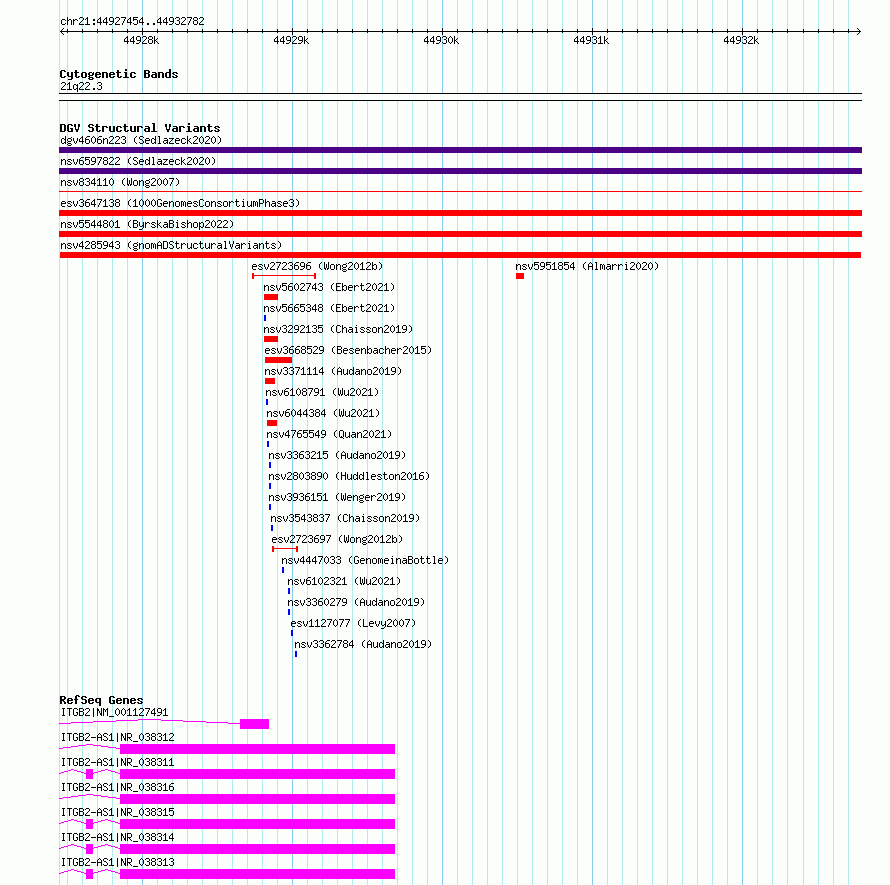
Task: Click the 44932k ruler position
Action: [x=741, y=40]
